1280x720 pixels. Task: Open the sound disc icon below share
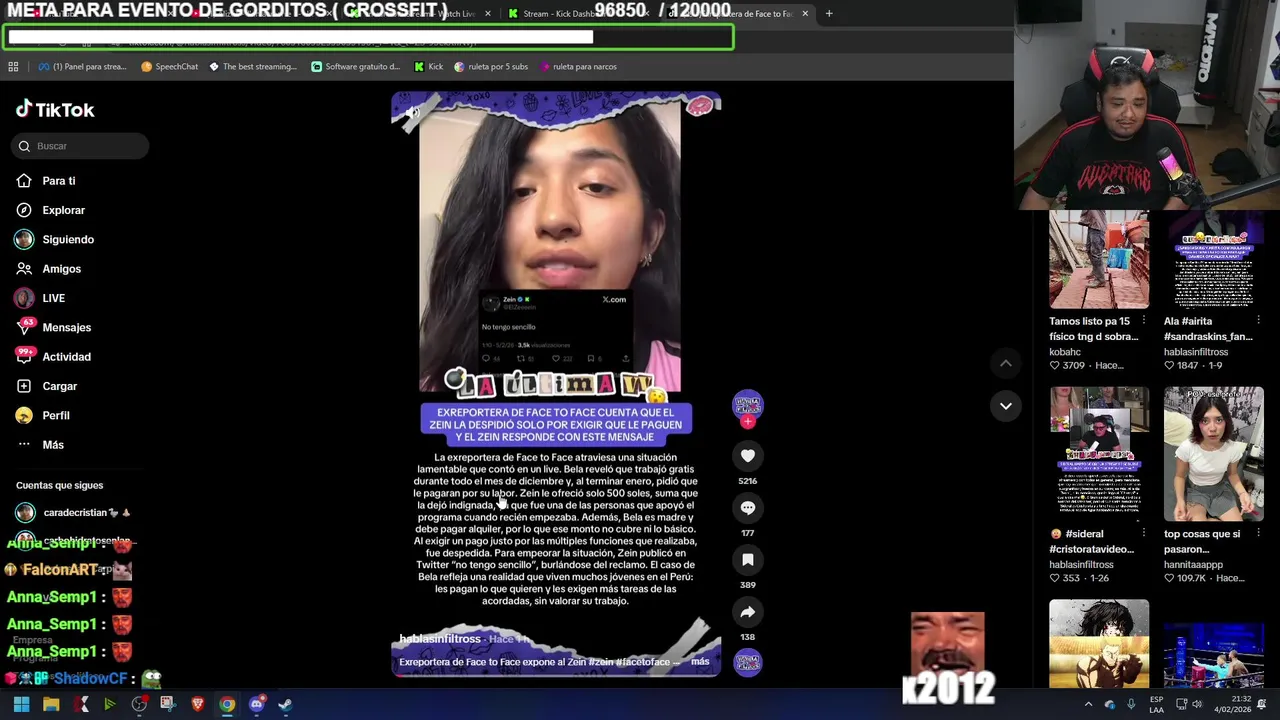(x=747, y=662)
